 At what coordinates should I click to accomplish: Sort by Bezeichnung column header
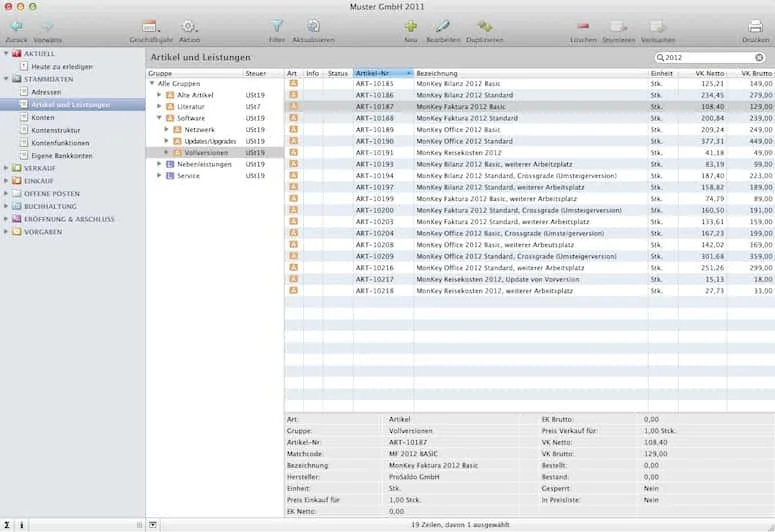click(x=531, y=73)
